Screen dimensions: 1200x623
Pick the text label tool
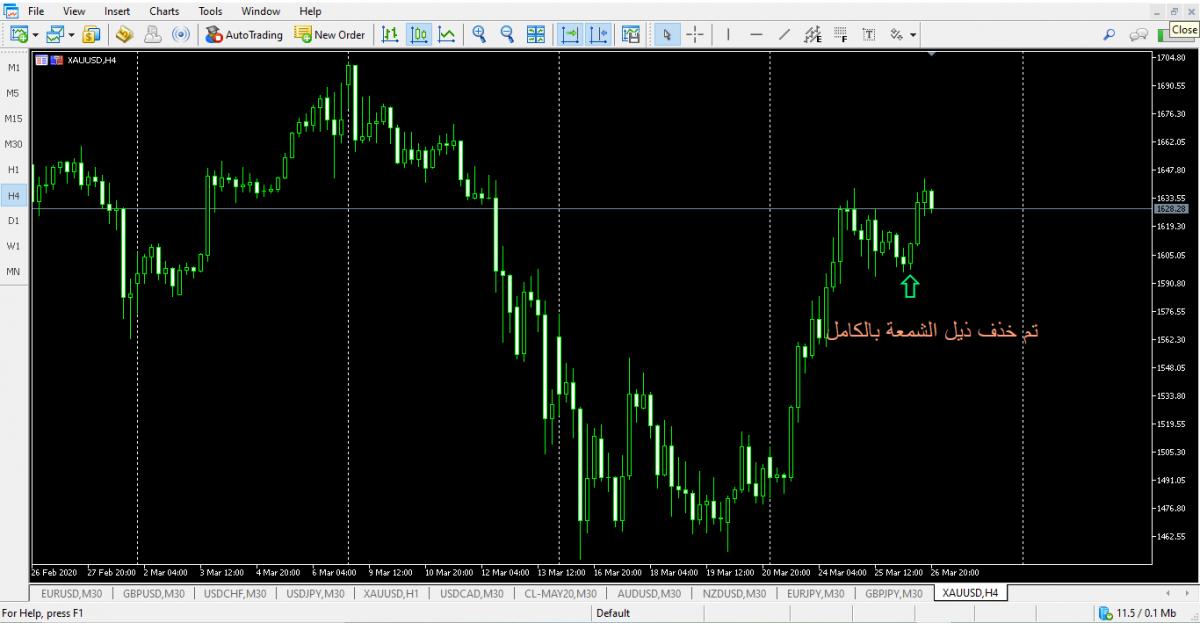pos(869,34)
